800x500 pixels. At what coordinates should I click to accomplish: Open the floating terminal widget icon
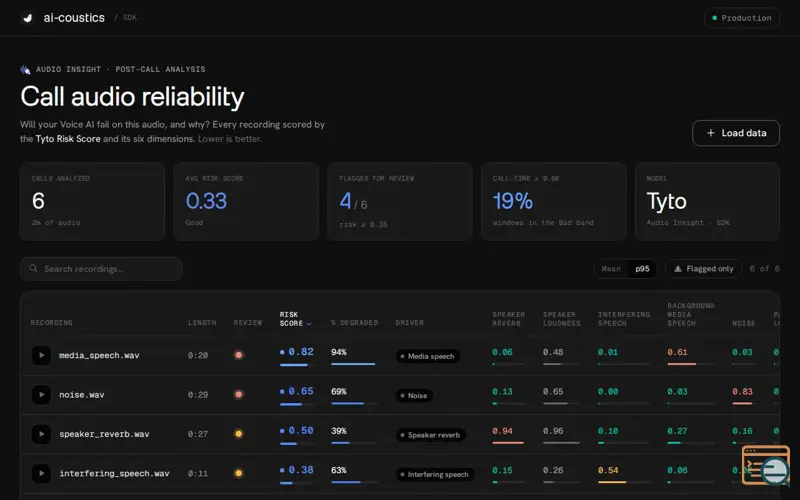tap(766, 465)
